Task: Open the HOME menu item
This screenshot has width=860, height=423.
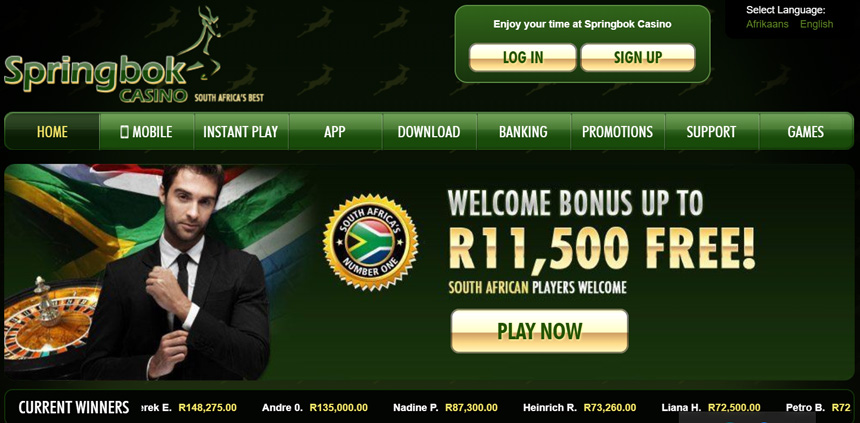Action: [52, 132]
